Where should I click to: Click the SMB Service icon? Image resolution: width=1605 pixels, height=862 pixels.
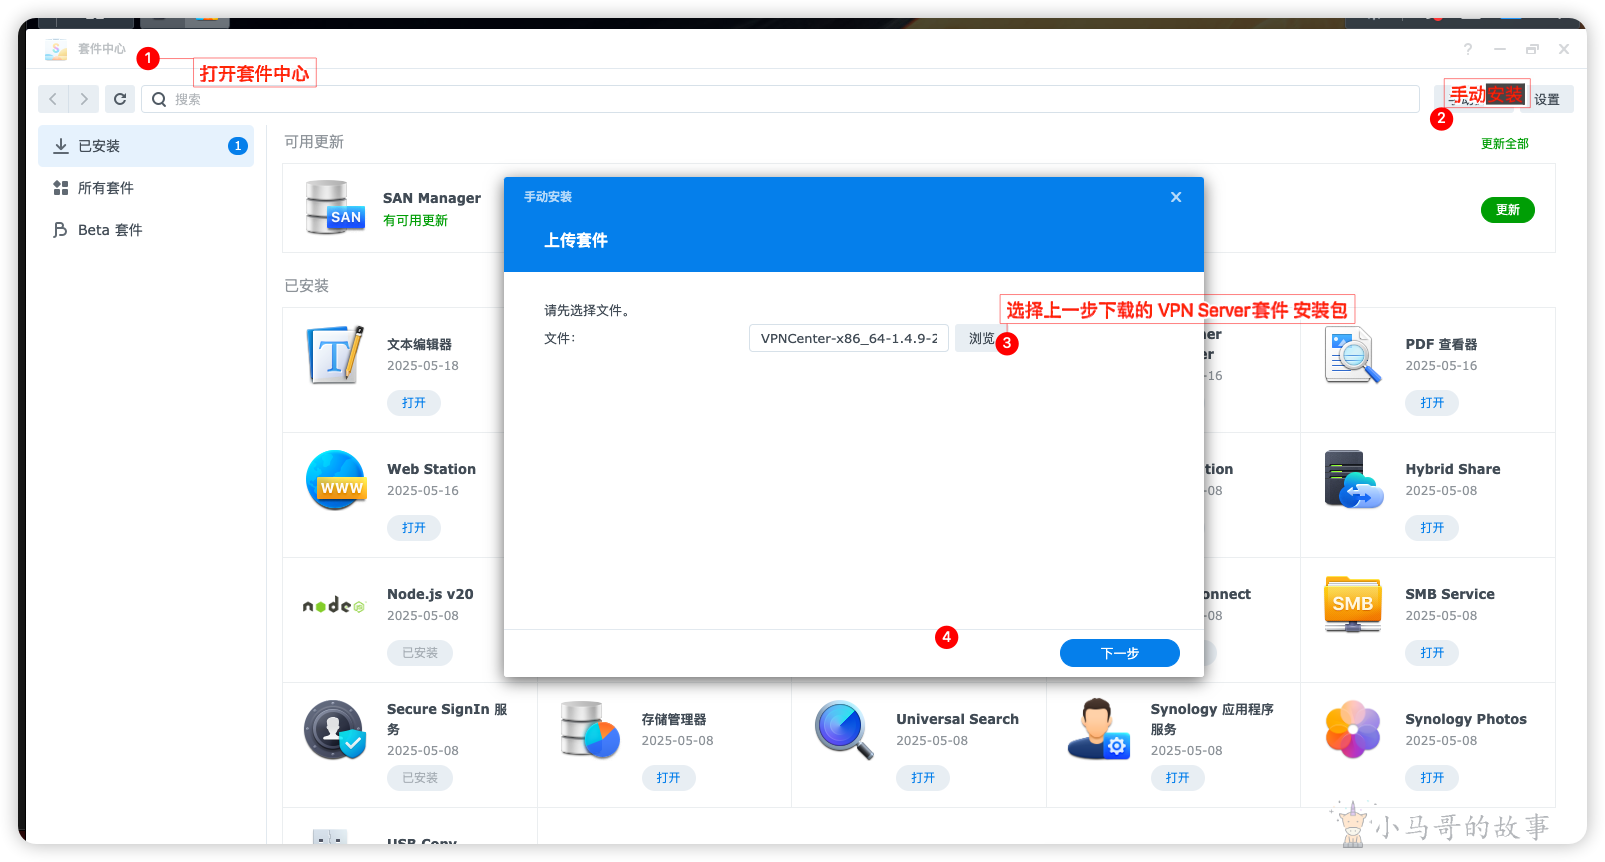[x=1353, y=604]
